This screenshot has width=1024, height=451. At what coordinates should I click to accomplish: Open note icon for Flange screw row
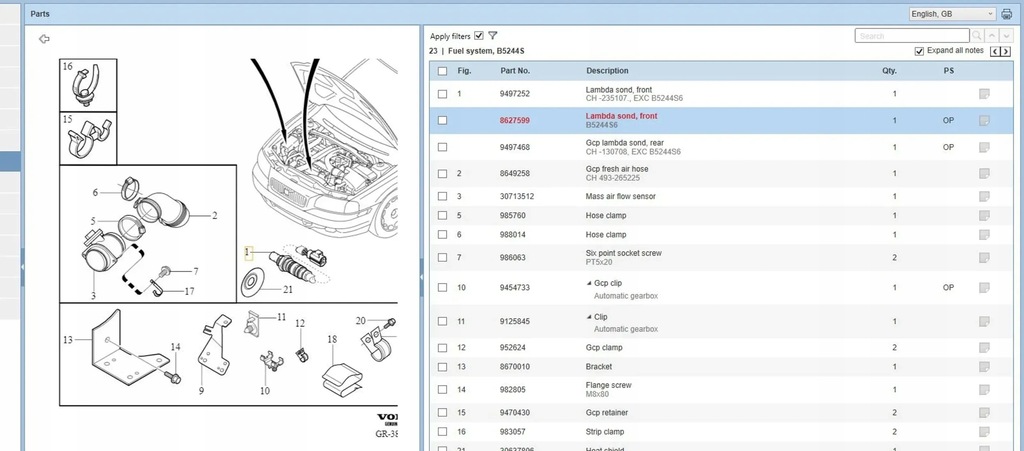[x=984, y=390]
